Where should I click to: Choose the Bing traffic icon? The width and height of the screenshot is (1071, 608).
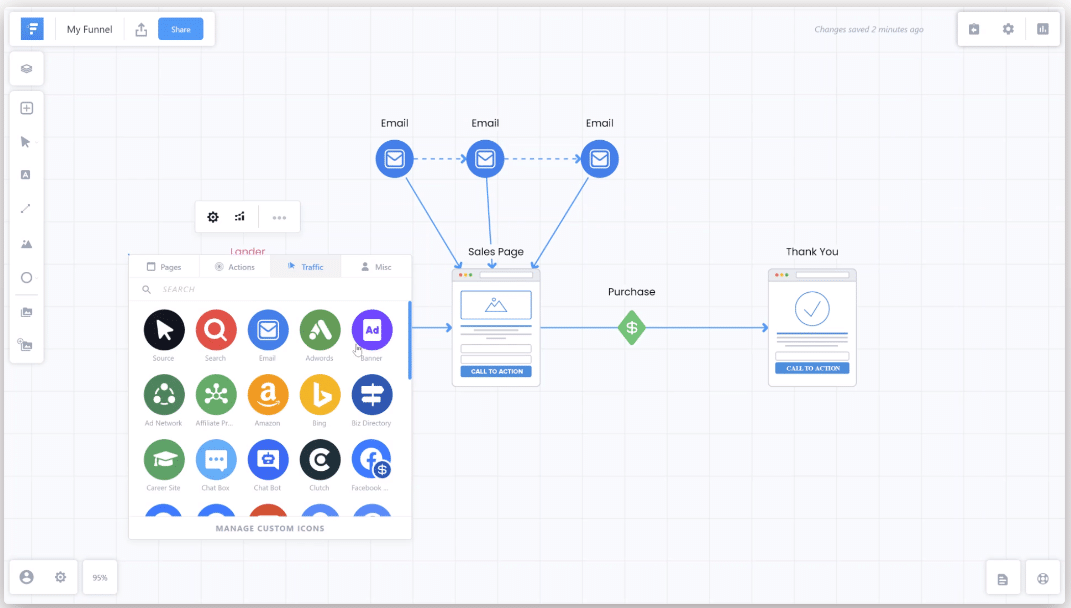tap(320, 395)
